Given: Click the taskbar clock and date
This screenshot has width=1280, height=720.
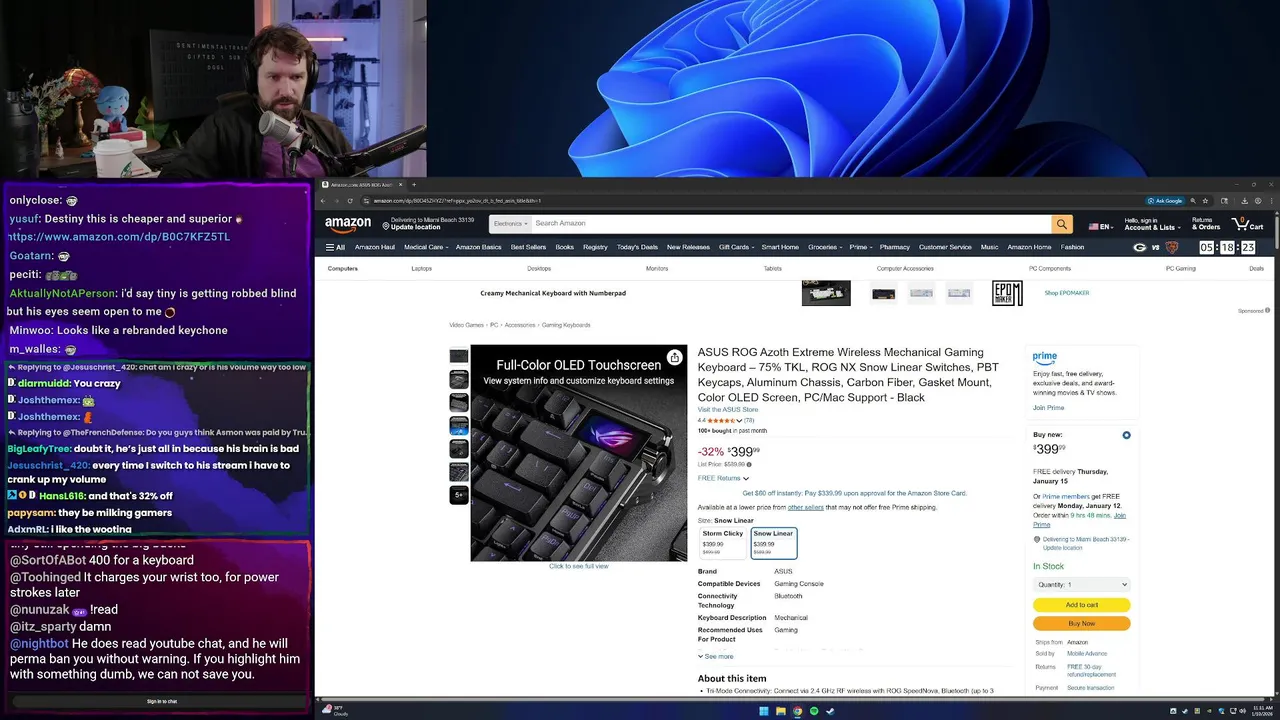Looking at the screenshot, I should click(x=1261, y=711).
